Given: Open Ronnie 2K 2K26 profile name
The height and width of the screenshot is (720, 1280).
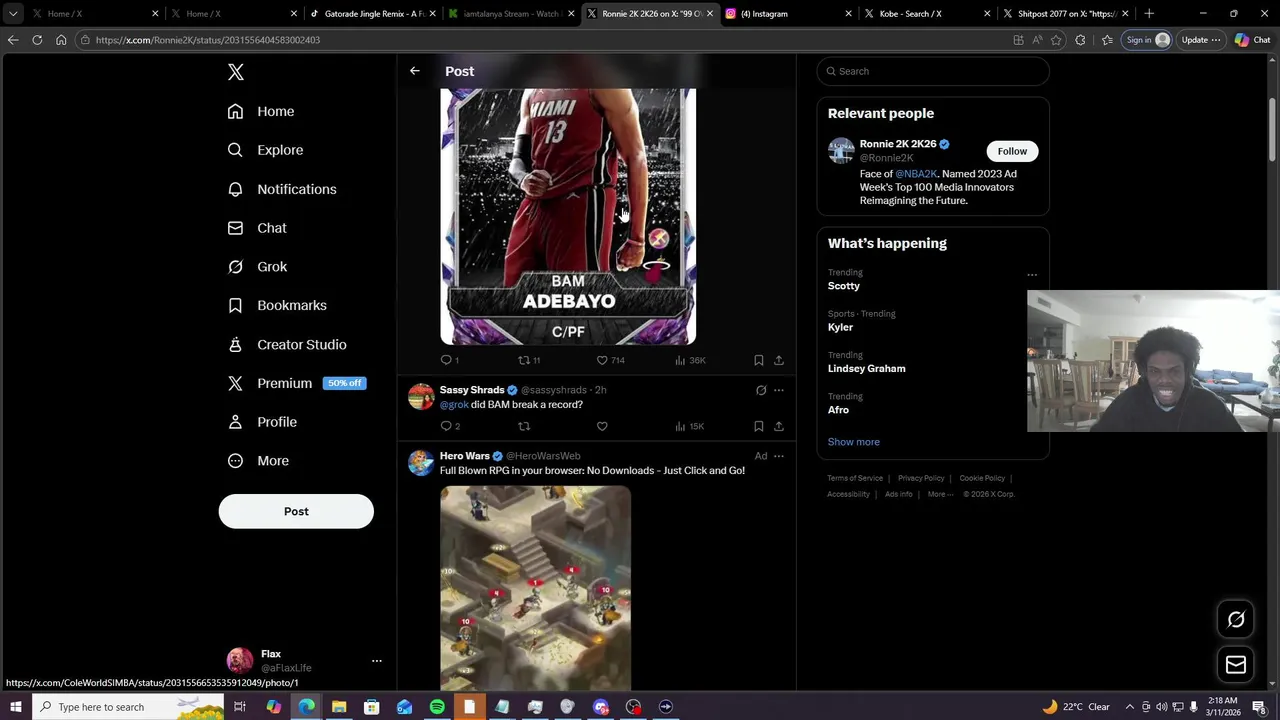Looking at the screenshot, I should click(898, 144).
